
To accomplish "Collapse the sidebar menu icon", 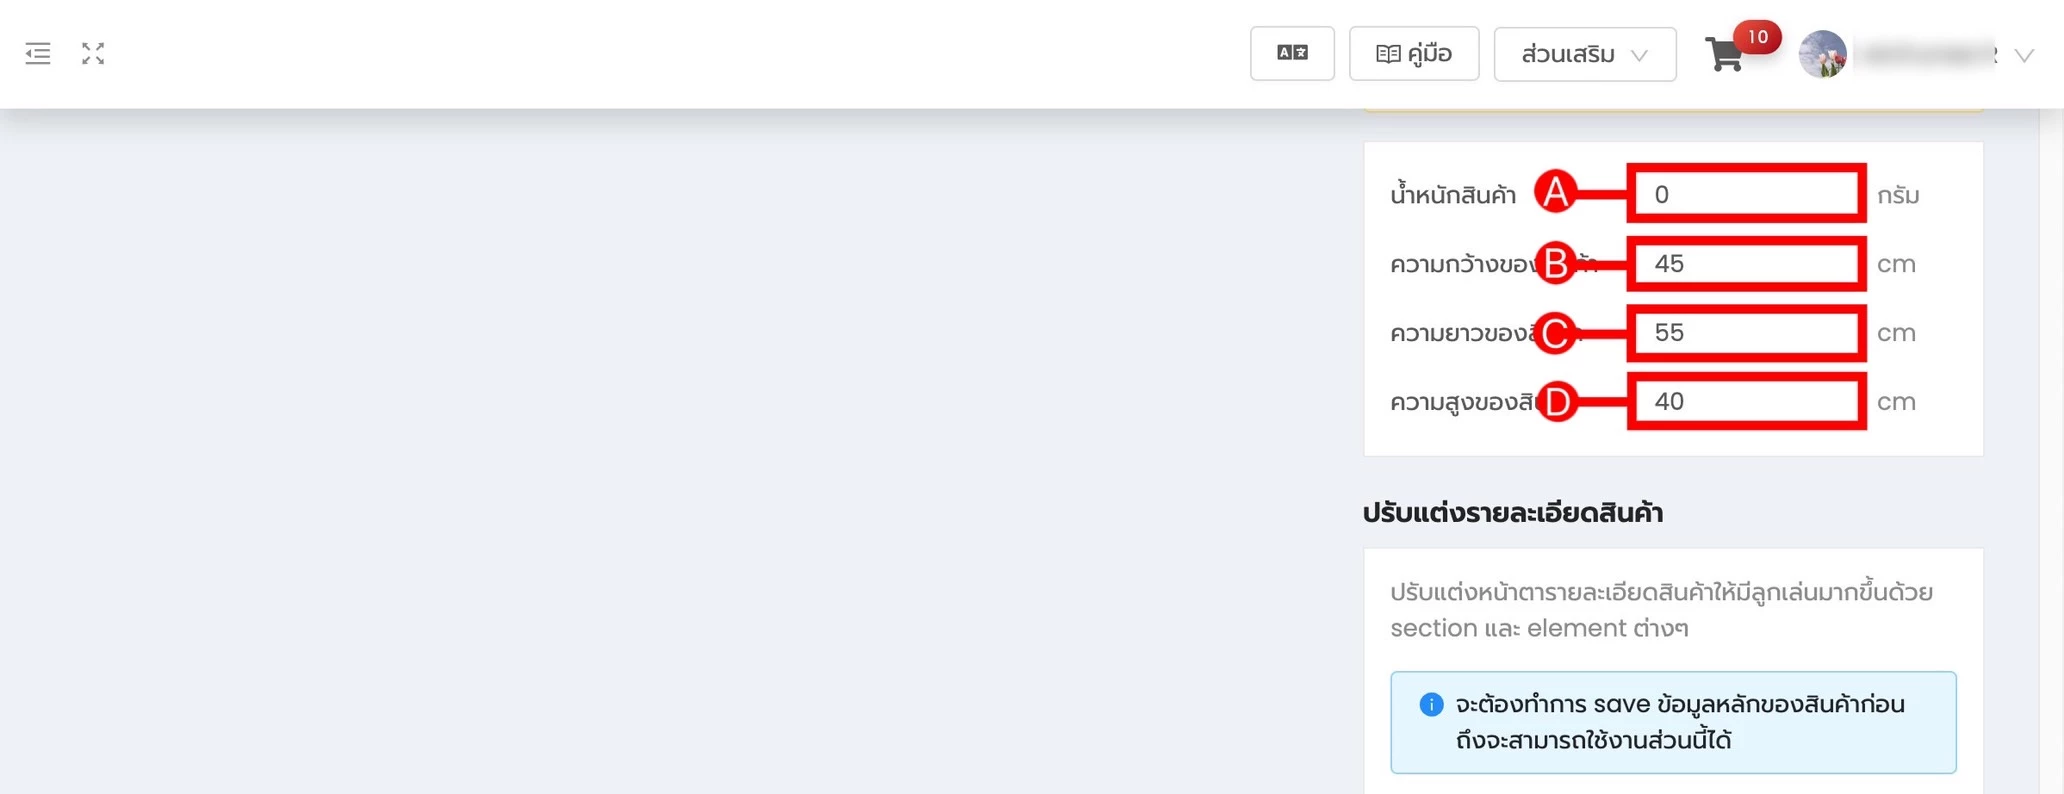I will [38, 54].
